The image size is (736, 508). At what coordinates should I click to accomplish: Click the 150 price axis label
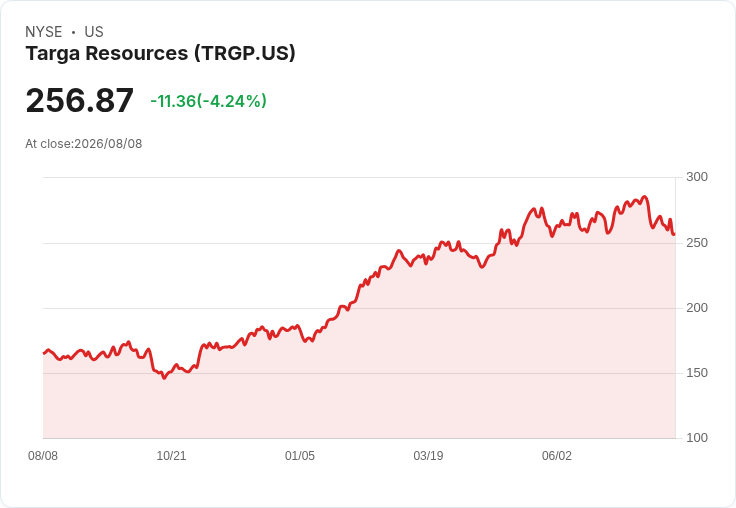click(x=697, y=373)
